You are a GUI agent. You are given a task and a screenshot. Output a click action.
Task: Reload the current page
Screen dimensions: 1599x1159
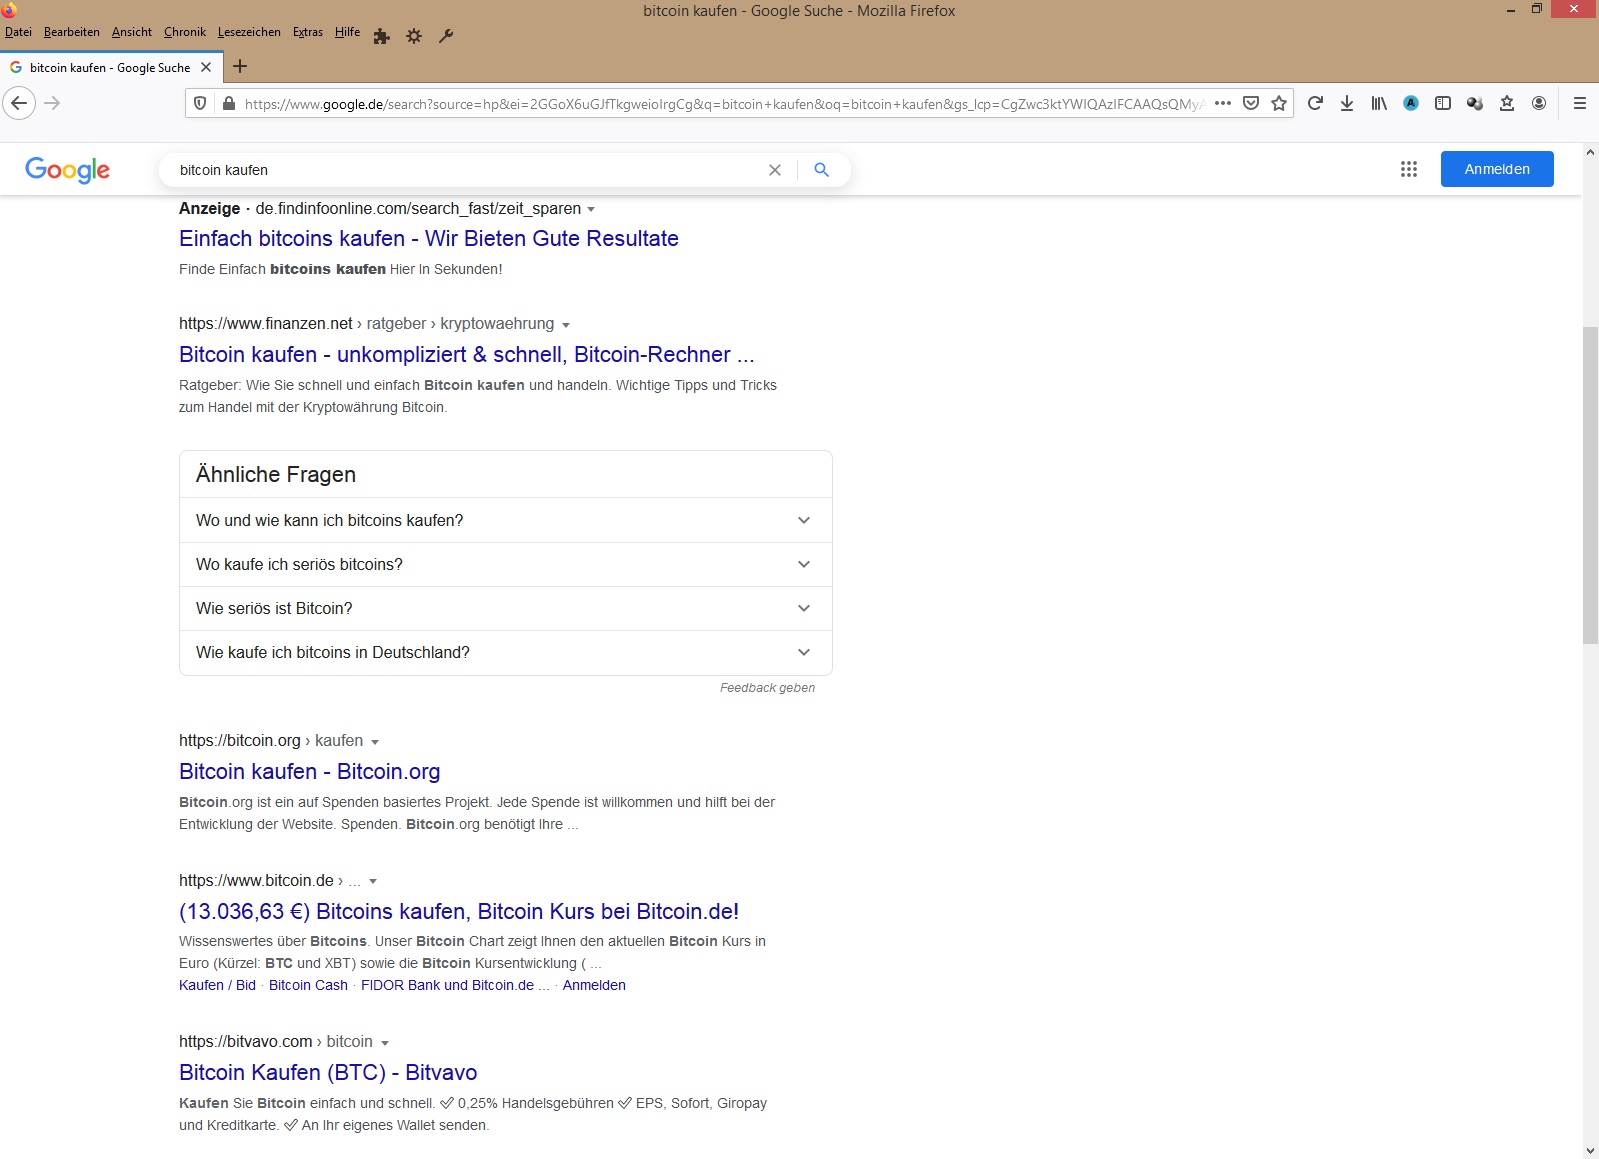coord(1315,103)
